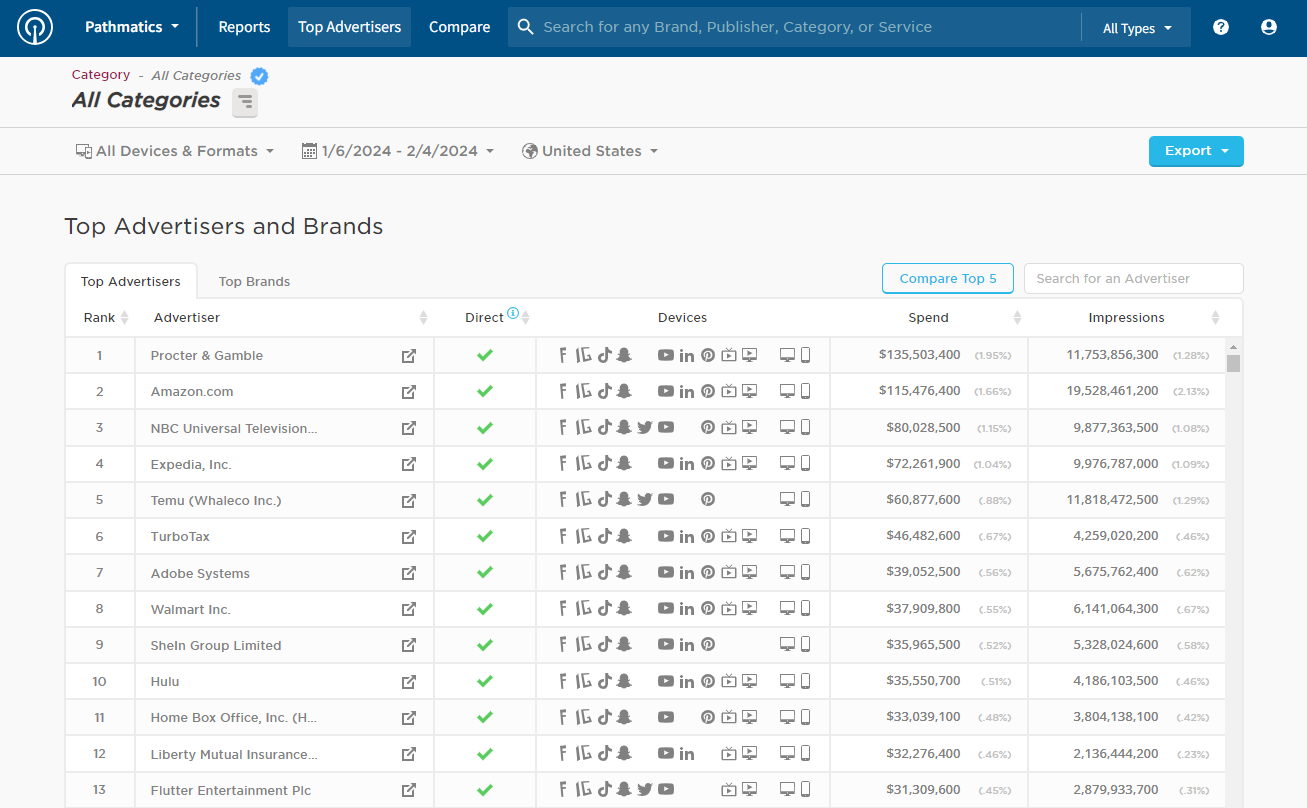The width and height of the screenshot is (1307, 808).
Task: Open Expedia, Inc. external link icon
Action: pyautogui.click(x=409, y=464)
